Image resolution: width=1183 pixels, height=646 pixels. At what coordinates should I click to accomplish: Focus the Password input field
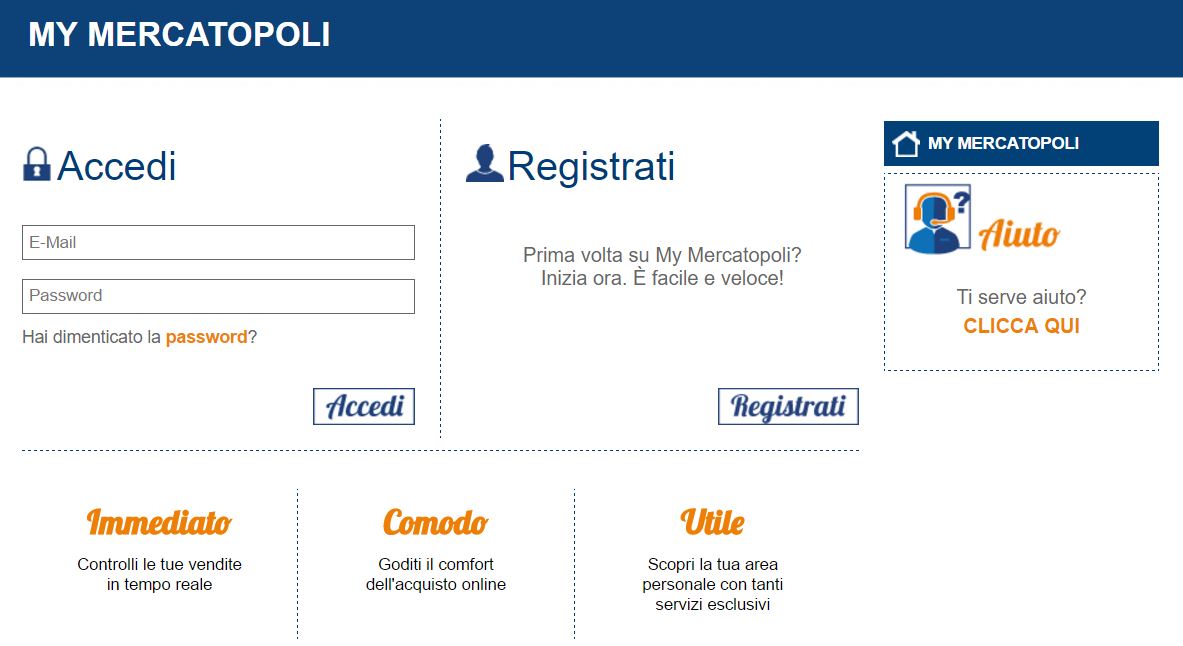(218, 296)
